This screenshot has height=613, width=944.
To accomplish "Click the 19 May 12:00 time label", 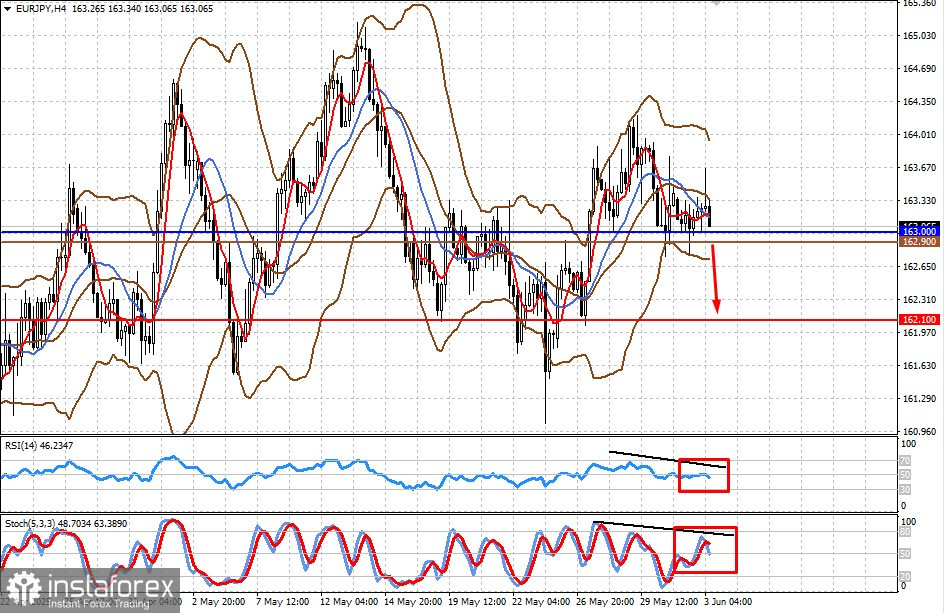I will point(477,602).
